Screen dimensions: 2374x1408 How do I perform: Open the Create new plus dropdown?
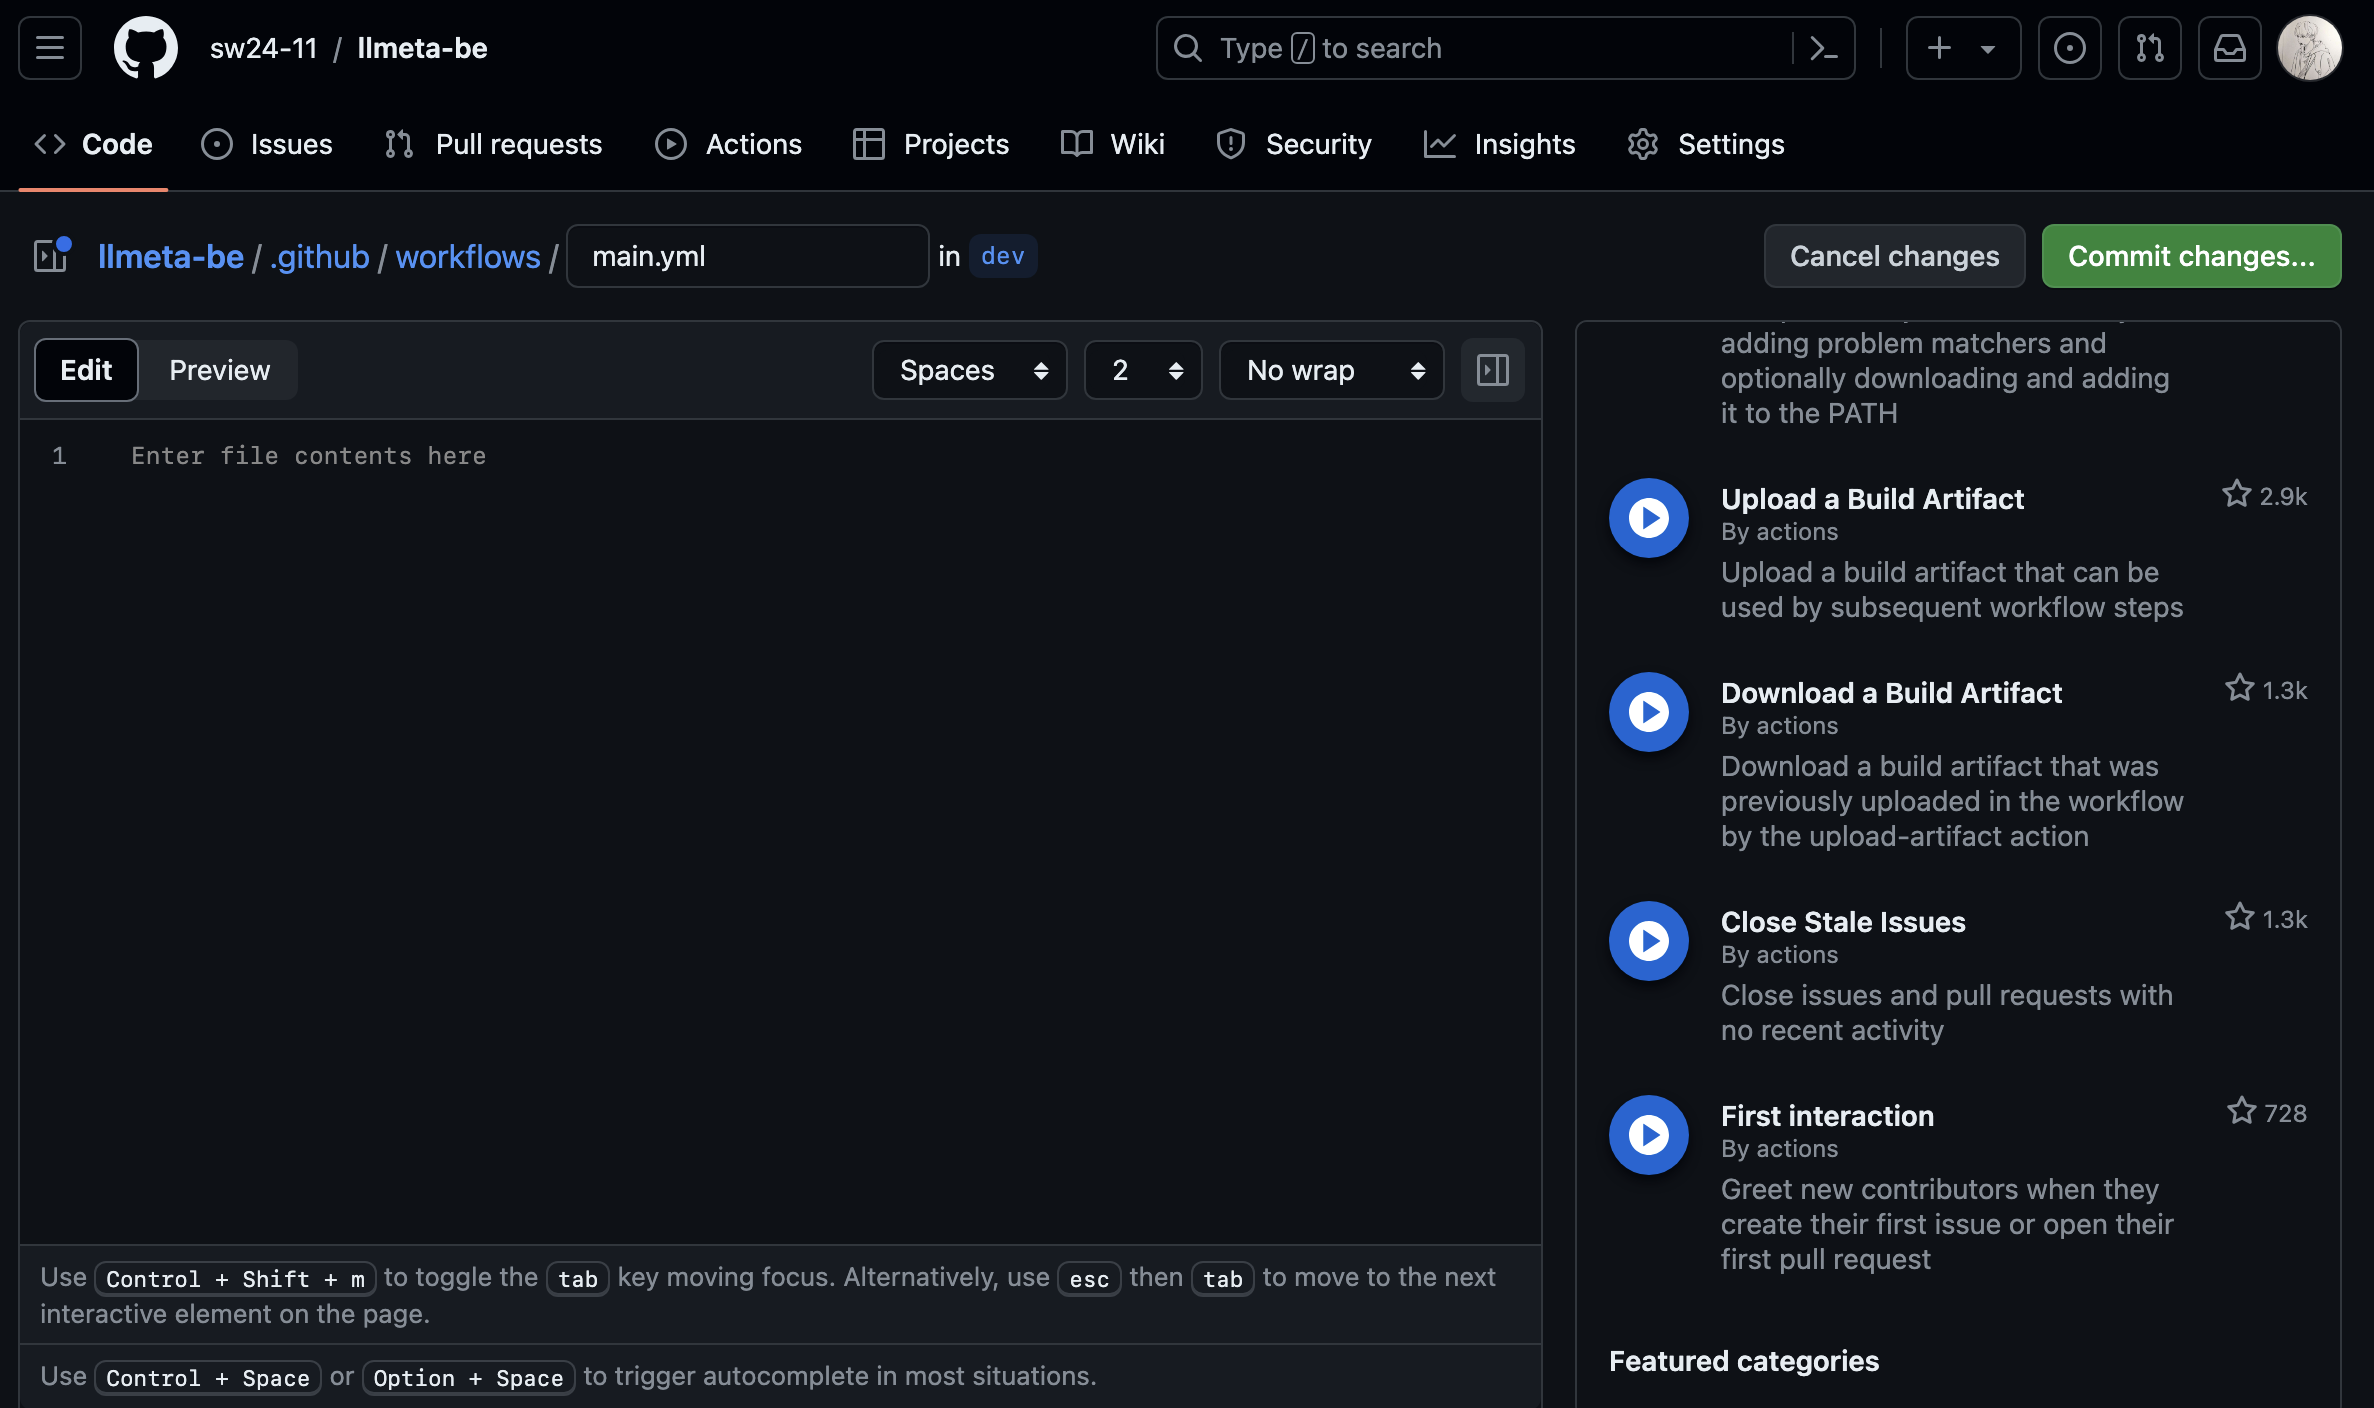click(x=1962, y=48)
